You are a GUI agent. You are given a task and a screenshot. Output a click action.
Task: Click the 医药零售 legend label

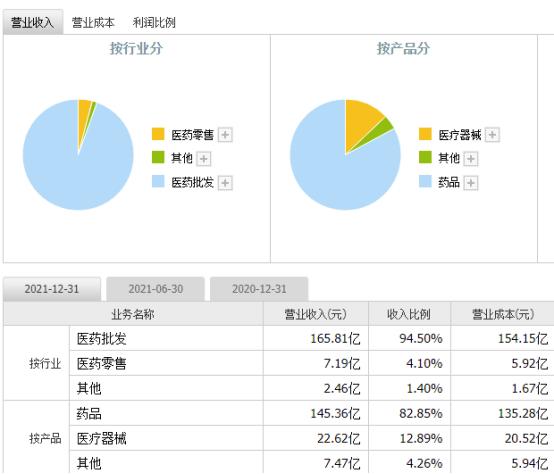click(x=193, y=135)
